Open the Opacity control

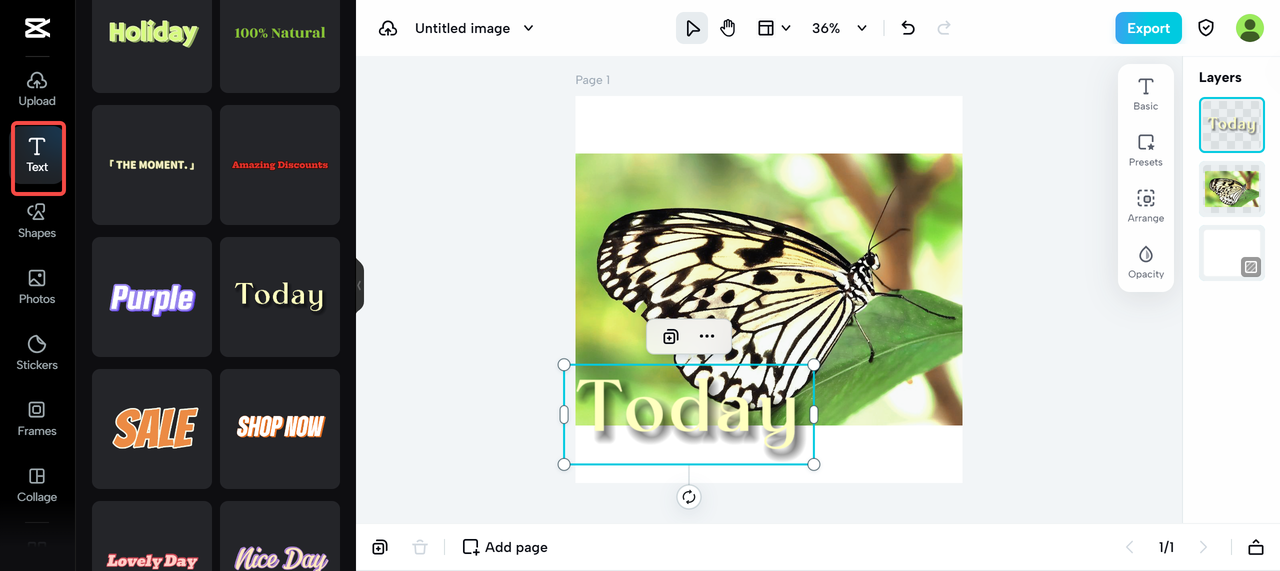(x=1146, y=261)
